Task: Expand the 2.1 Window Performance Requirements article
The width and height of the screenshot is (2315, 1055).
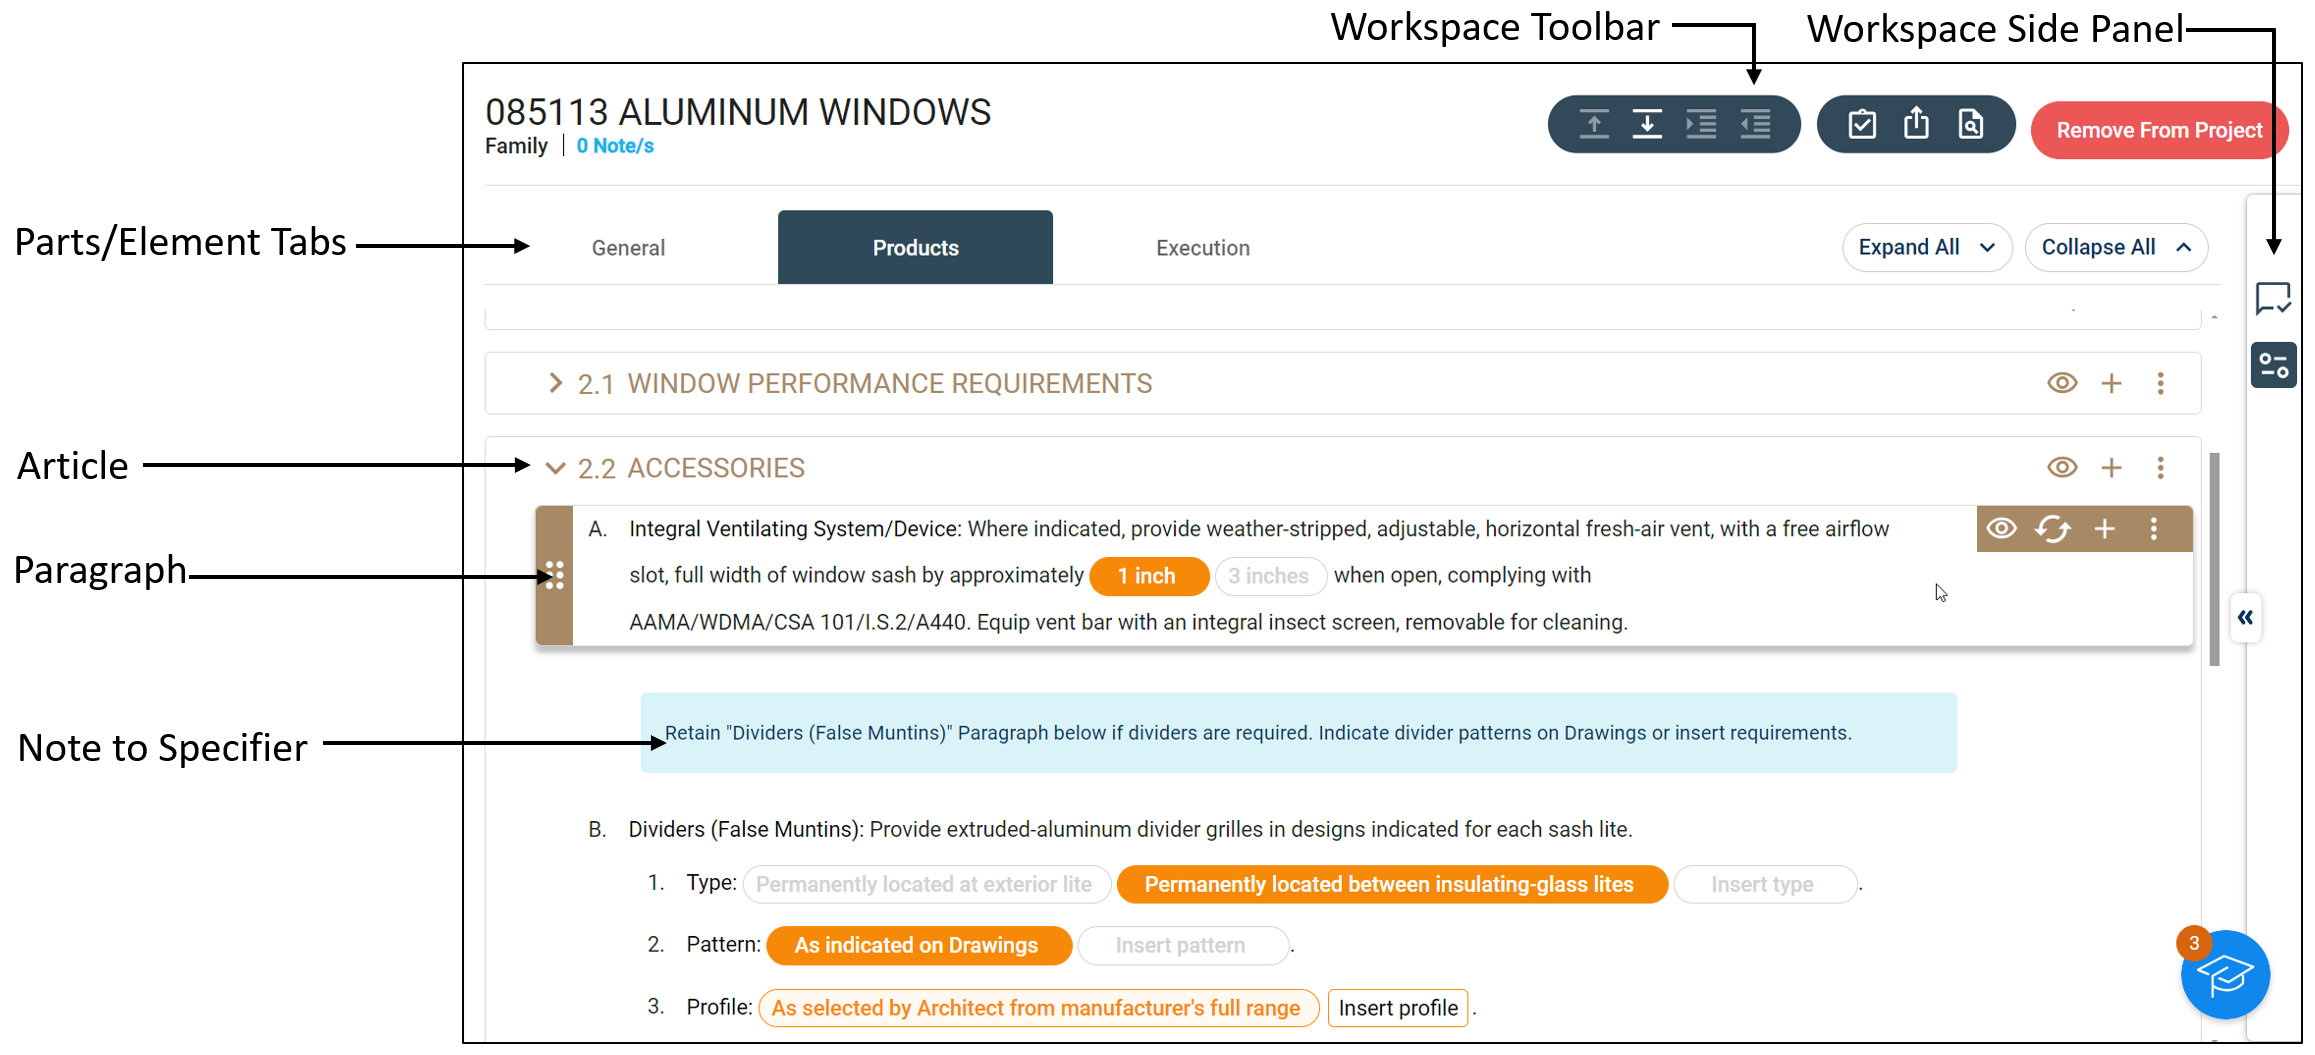Action: (555, 384)
